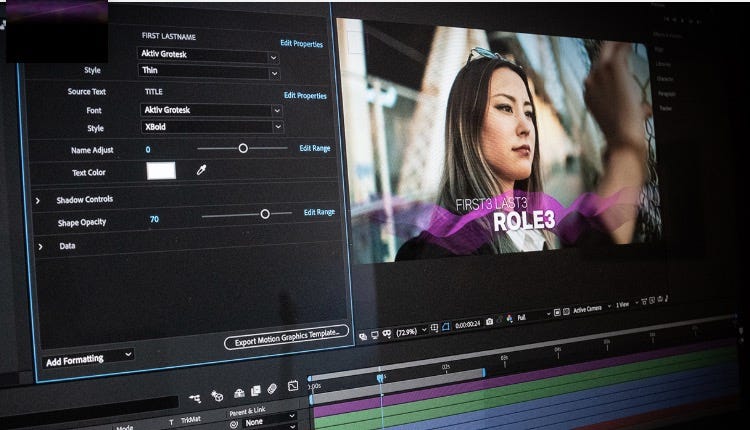The width and height of the screenshot is (750, 430).
Task: Click the Mode column header
Action: pyautogui.click(x=125, y=427)
